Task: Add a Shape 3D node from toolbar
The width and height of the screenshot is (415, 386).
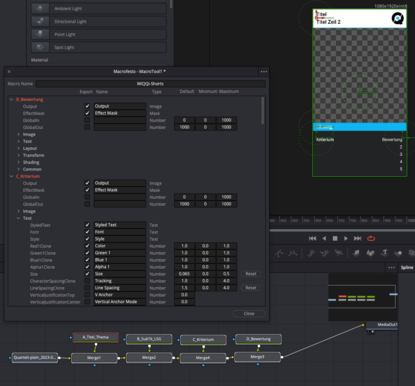Action: [370, 253]
